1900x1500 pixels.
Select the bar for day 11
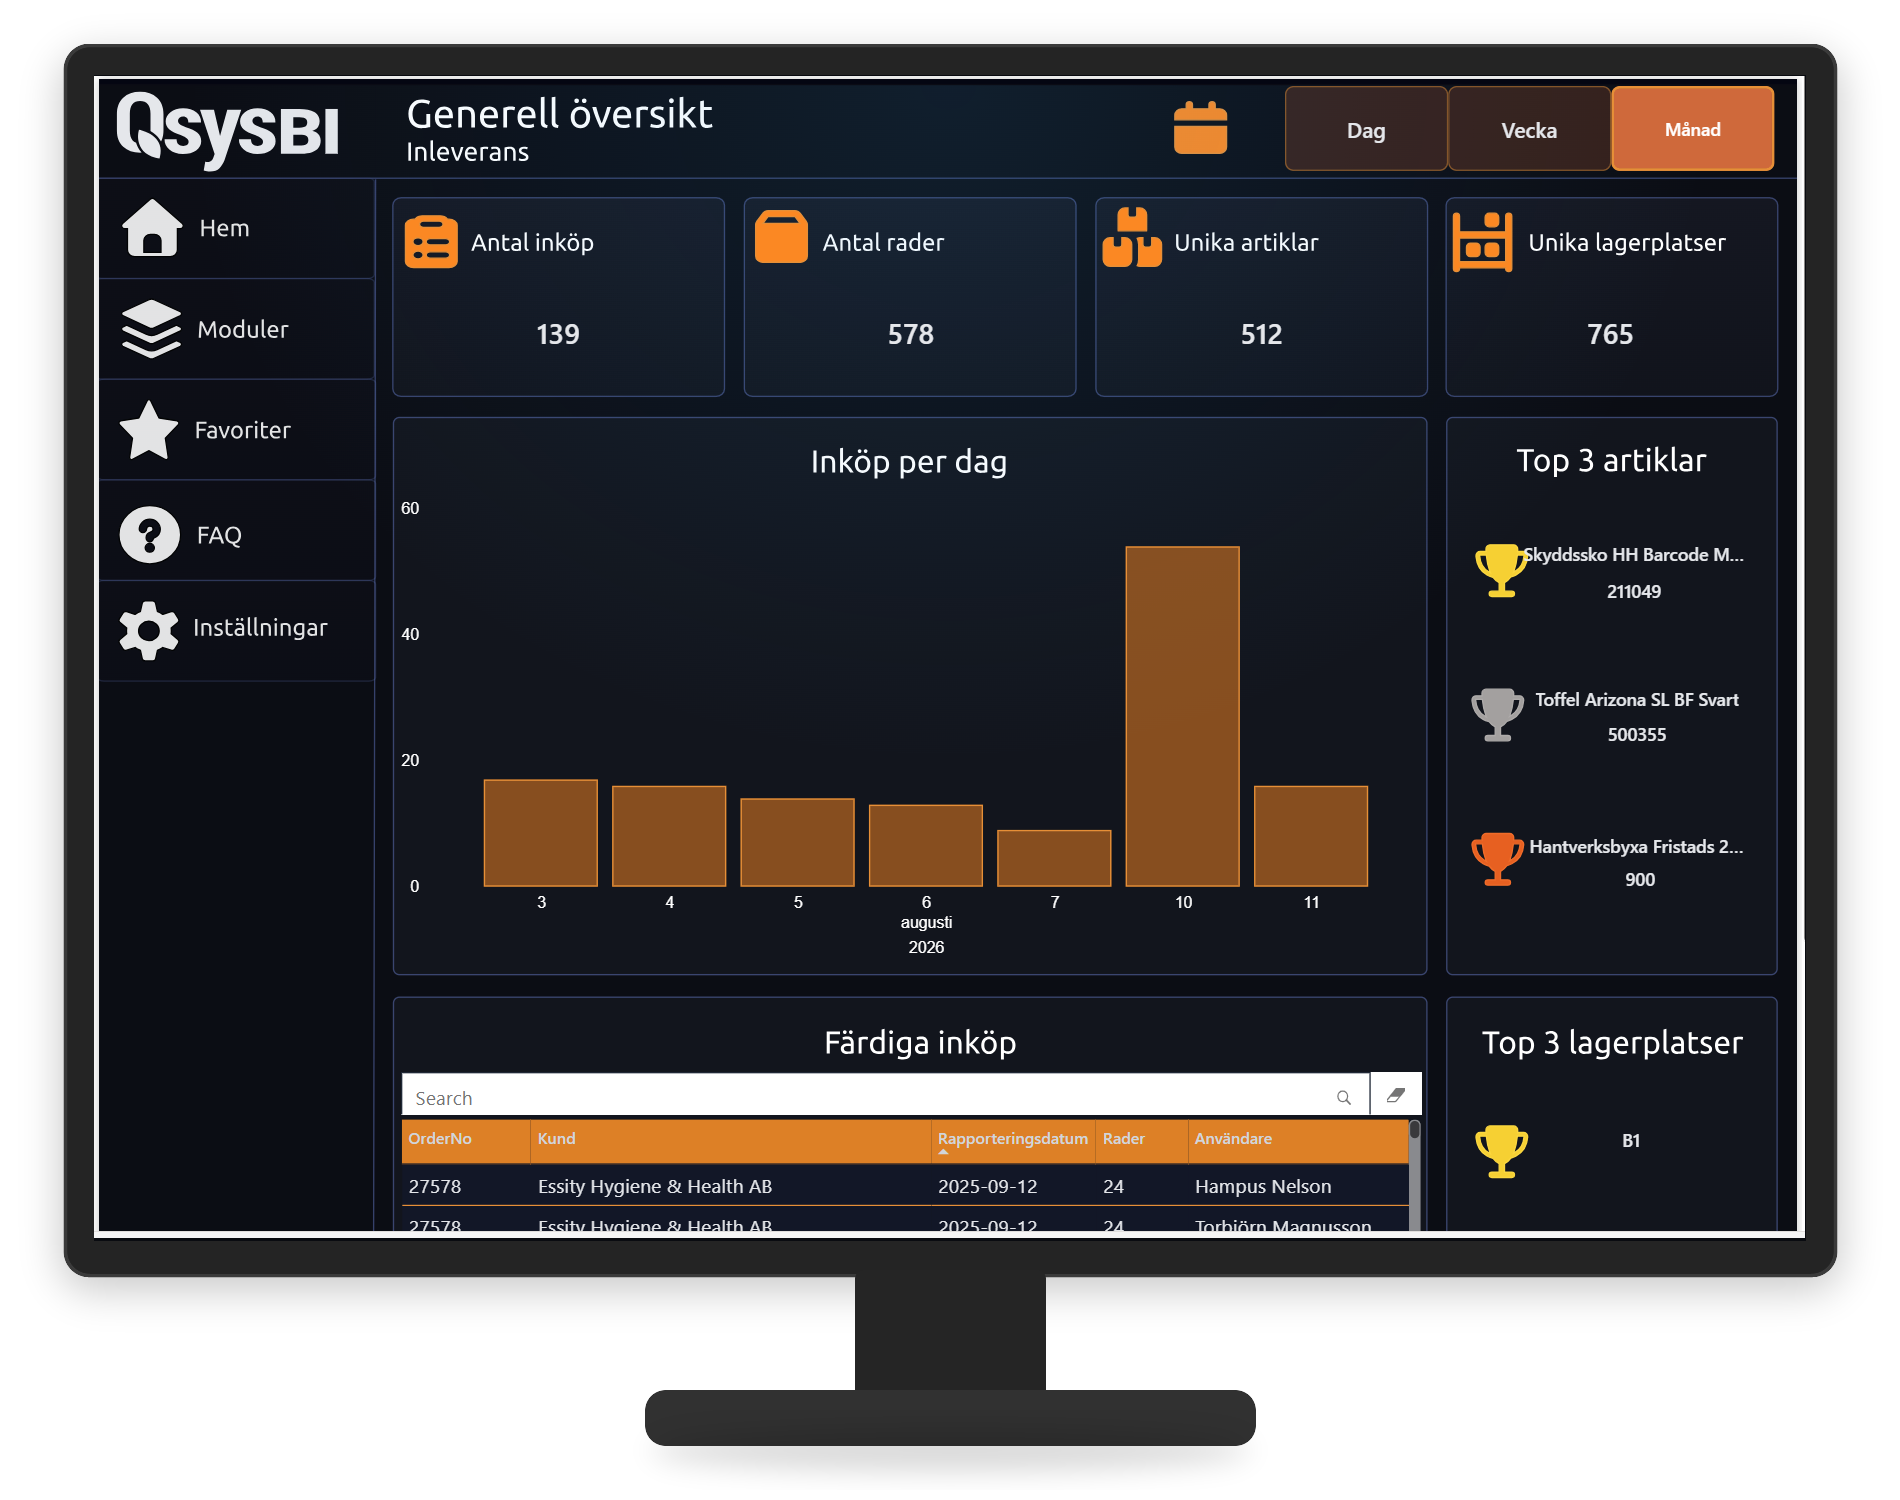point(1310,836)
